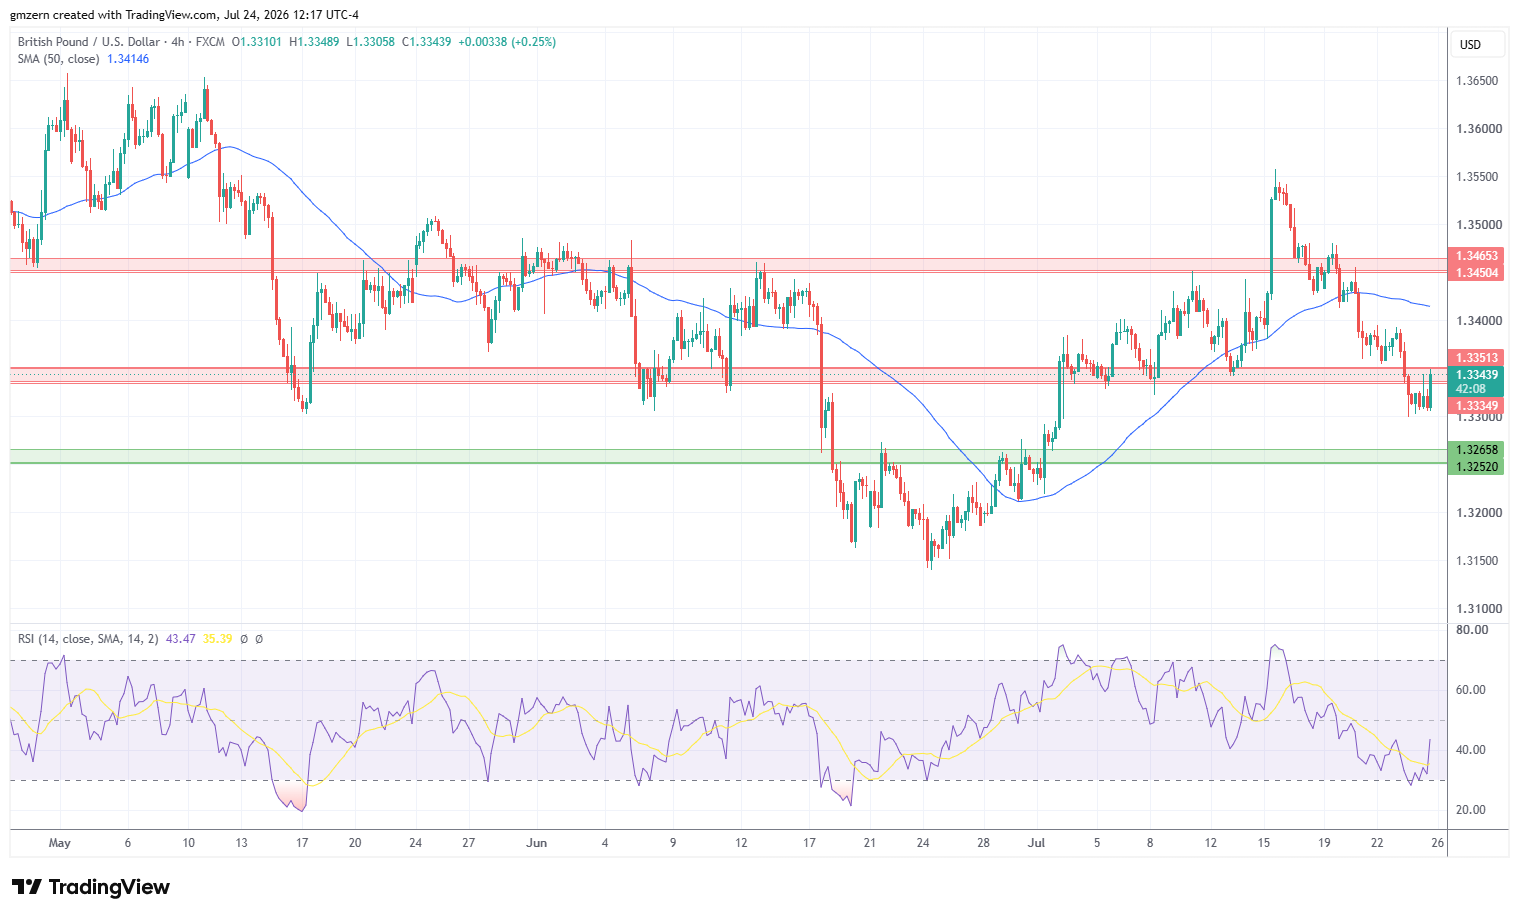
Task: Click the TradingView logo at the bottom
Action: (91, 887)
